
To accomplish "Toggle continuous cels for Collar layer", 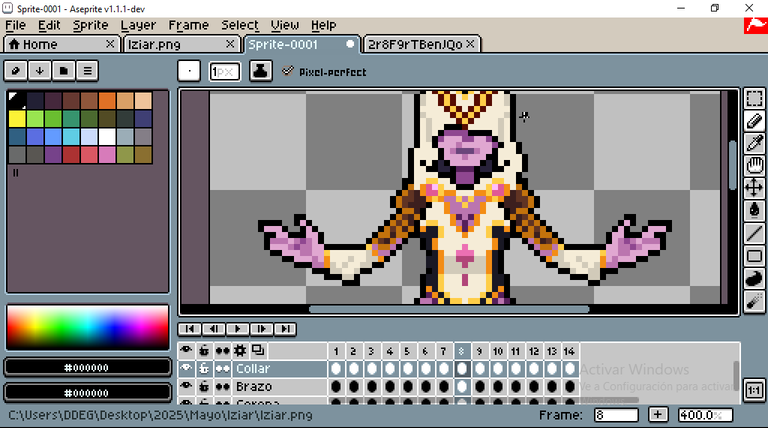I will [x=222, y=368].
